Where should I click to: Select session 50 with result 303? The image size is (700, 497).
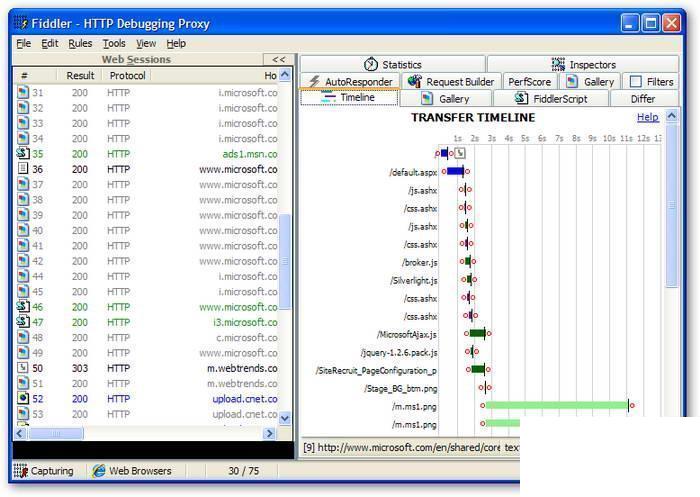pos(147,368)
